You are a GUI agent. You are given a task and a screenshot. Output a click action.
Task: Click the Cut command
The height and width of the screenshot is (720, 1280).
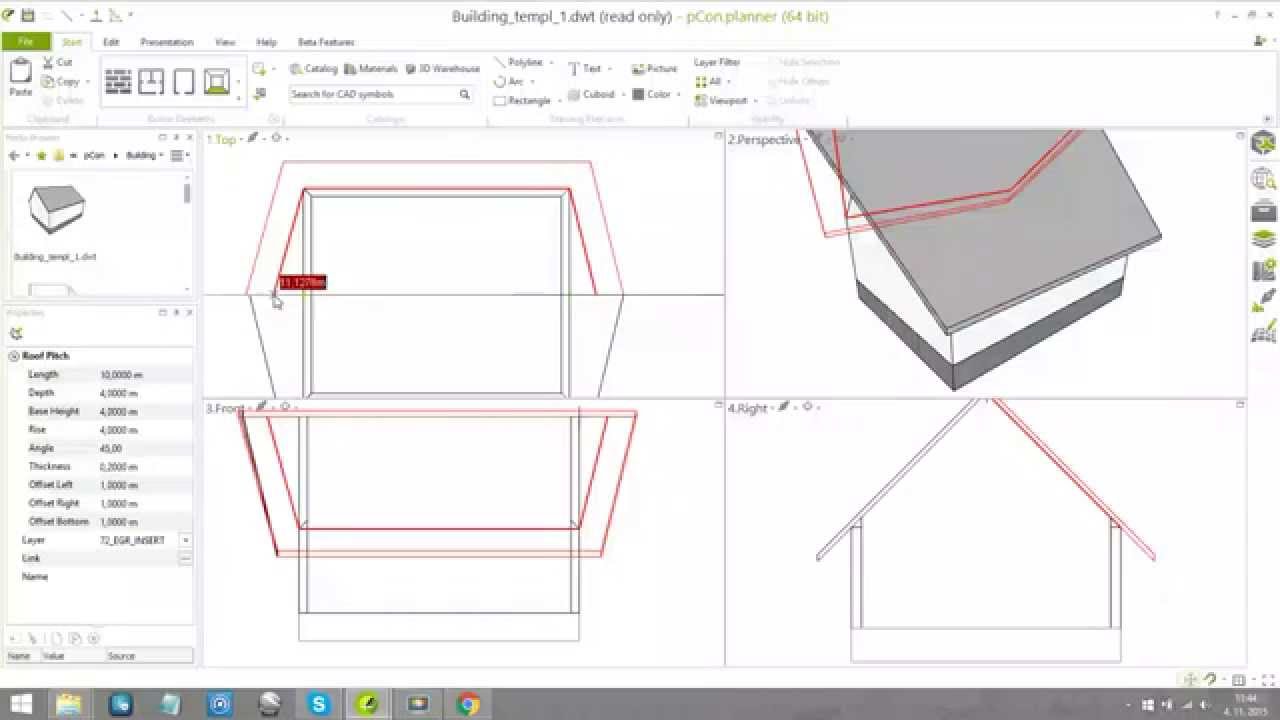(x=57, y=62)
